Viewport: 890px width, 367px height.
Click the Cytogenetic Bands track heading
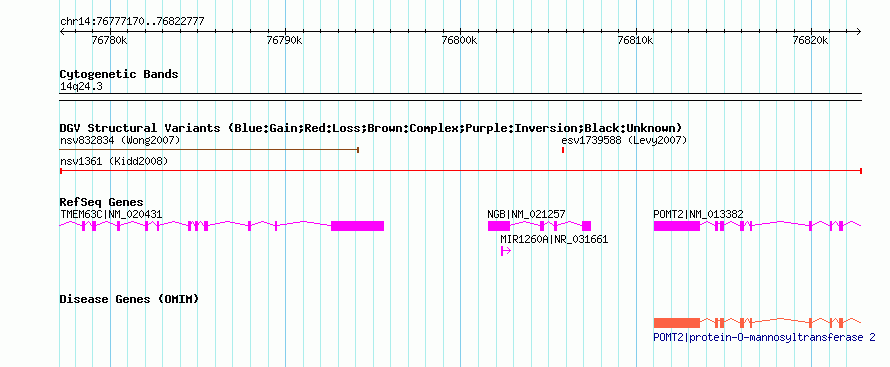pos(119,74)
